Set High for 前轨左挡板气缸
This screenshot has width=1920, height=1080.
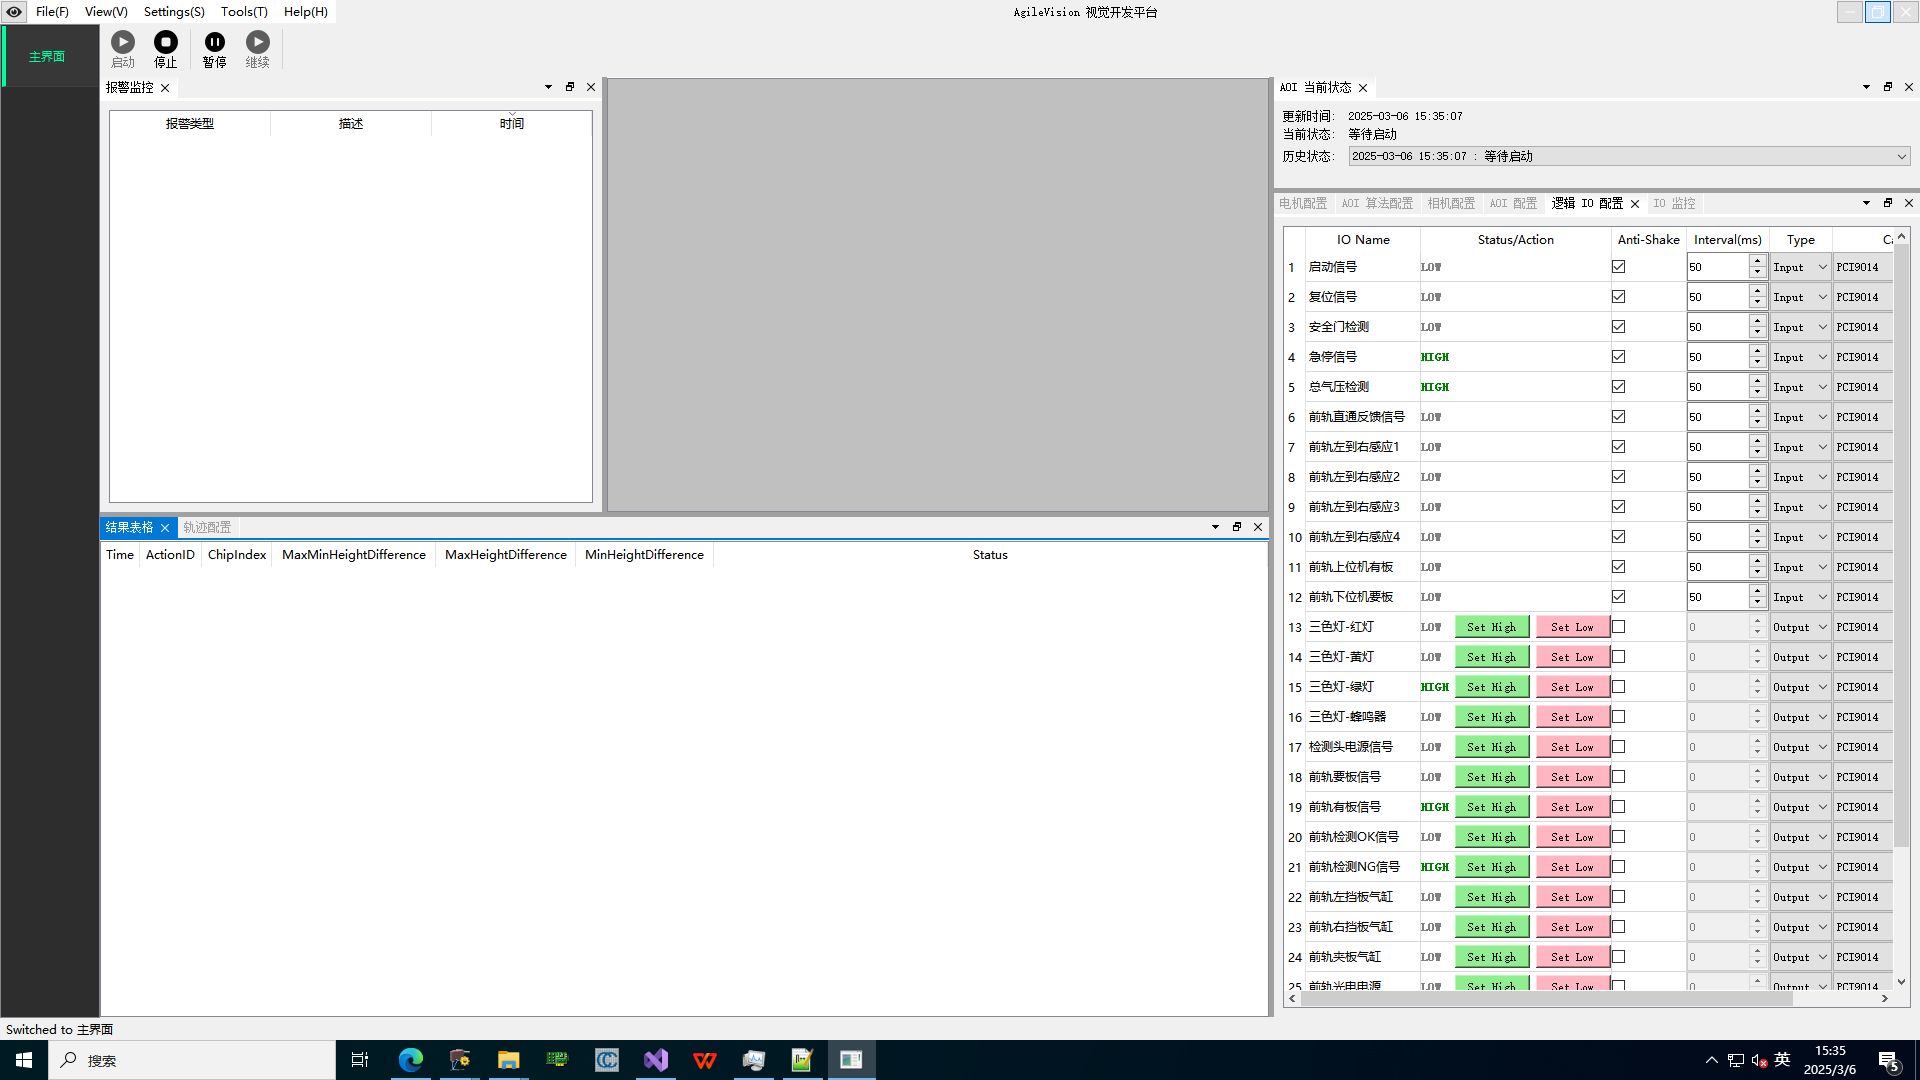(1492, 897)
